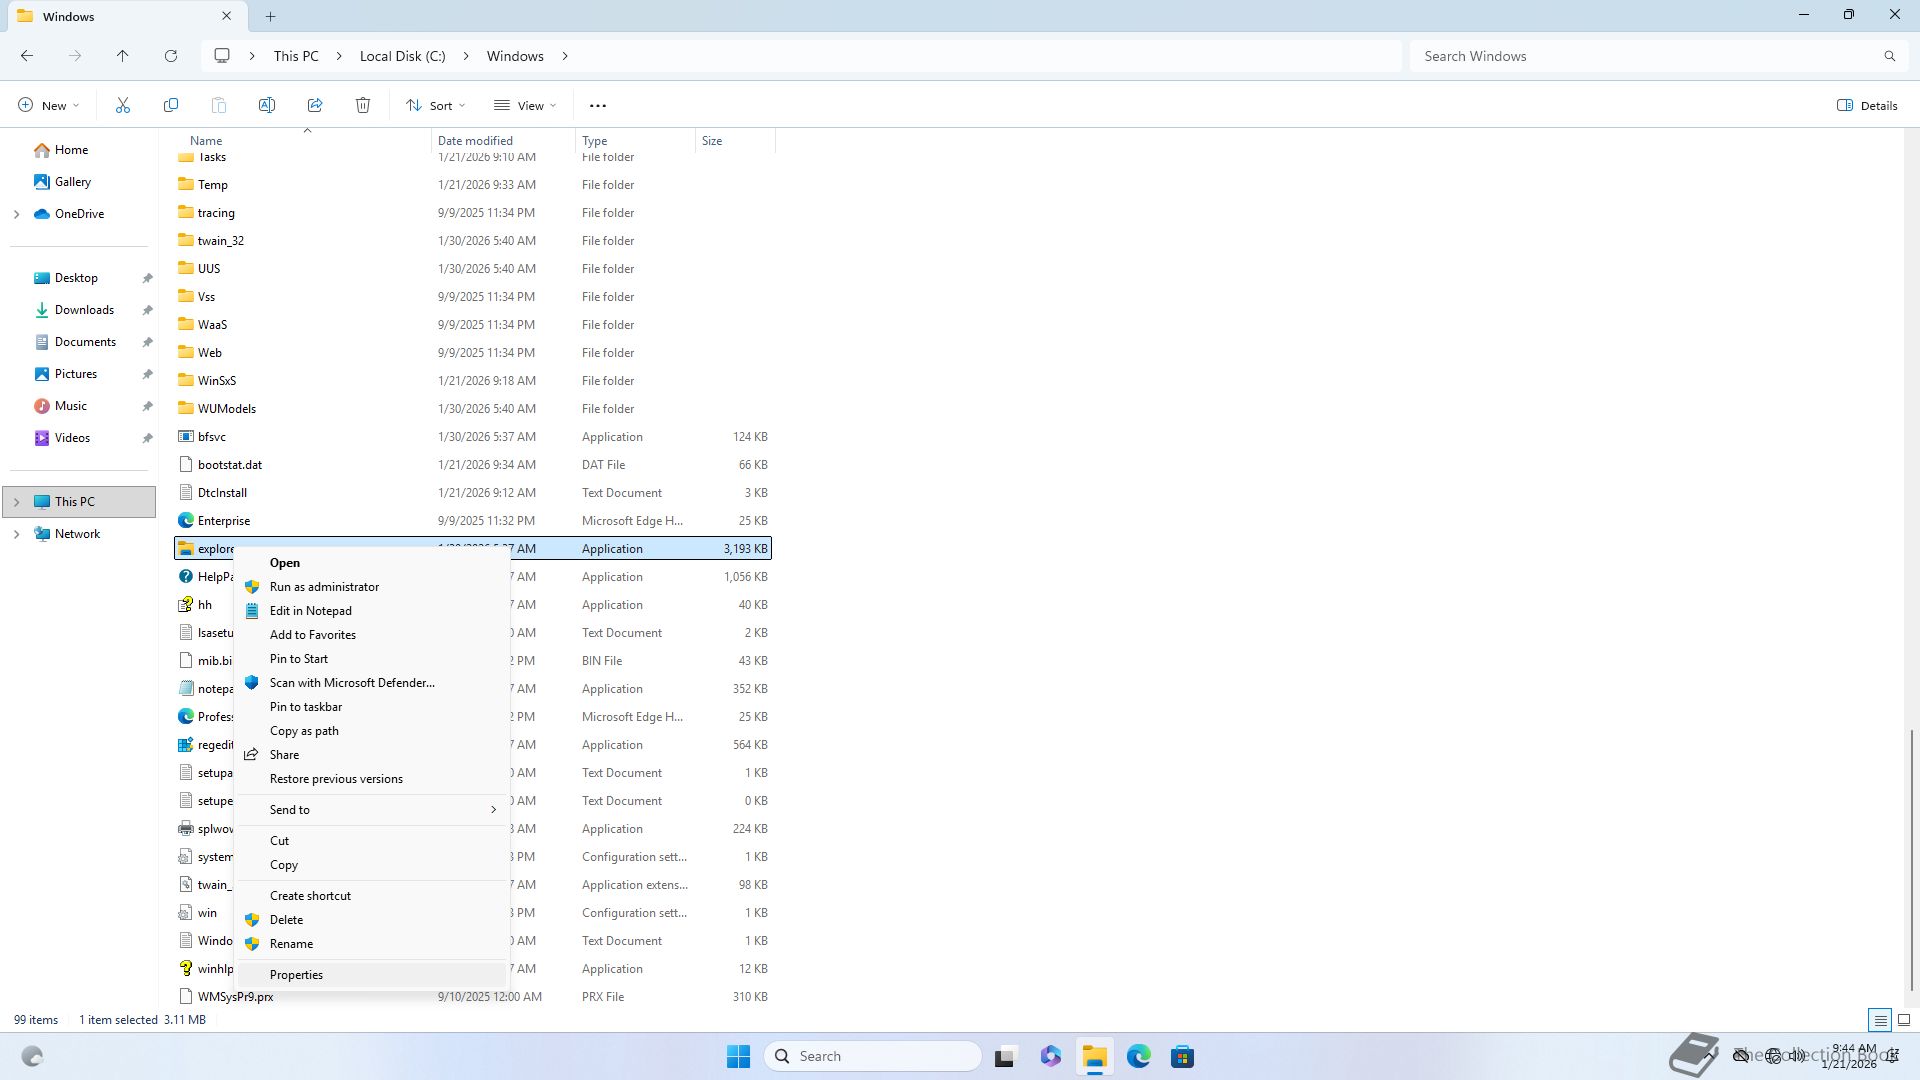Open Microsoft Edge from the taskbar
This screenshot has height=1080, width=1920.
point(1138,1056)
